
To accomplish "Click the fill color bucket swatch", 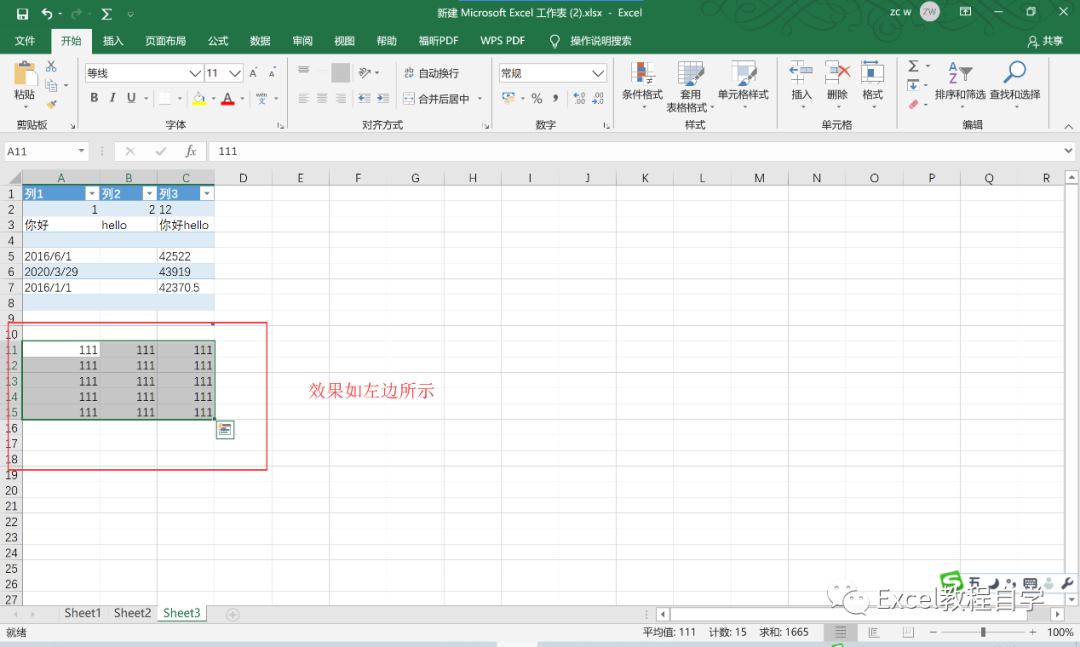I will pyautogui.click(x=198, y=99).
